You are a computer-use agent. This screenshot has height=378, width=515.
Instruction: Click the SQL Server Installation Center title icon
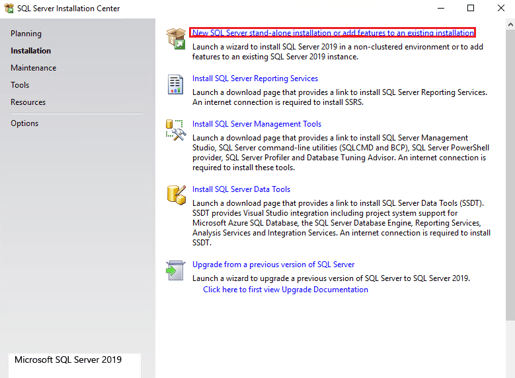coord(9,8)
